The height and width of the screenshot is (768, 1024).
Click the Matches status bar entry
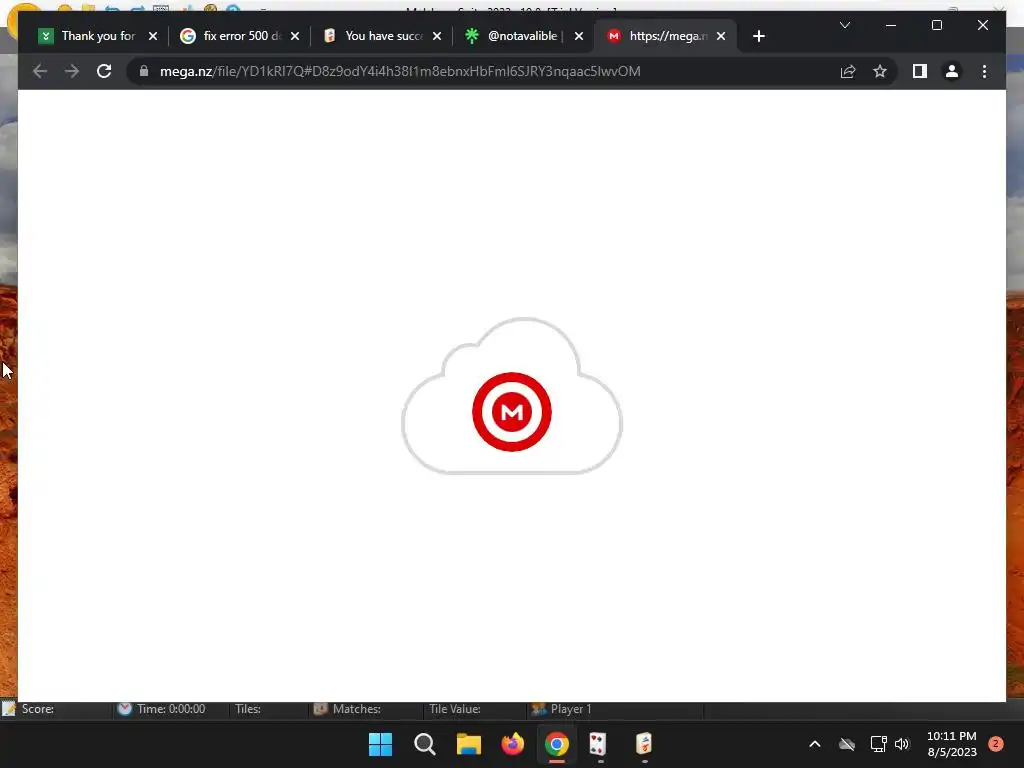click(347, 709)
